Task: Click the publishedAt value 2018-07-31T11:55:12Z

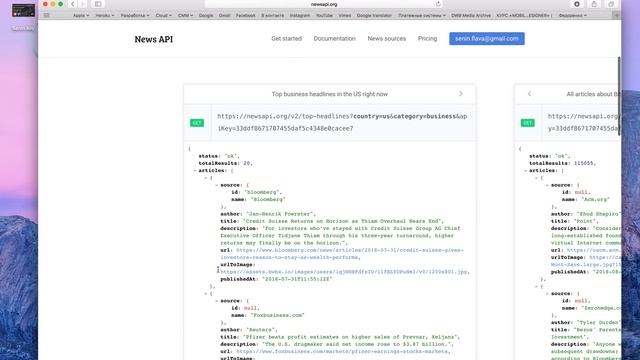Action: coord(297,279)
